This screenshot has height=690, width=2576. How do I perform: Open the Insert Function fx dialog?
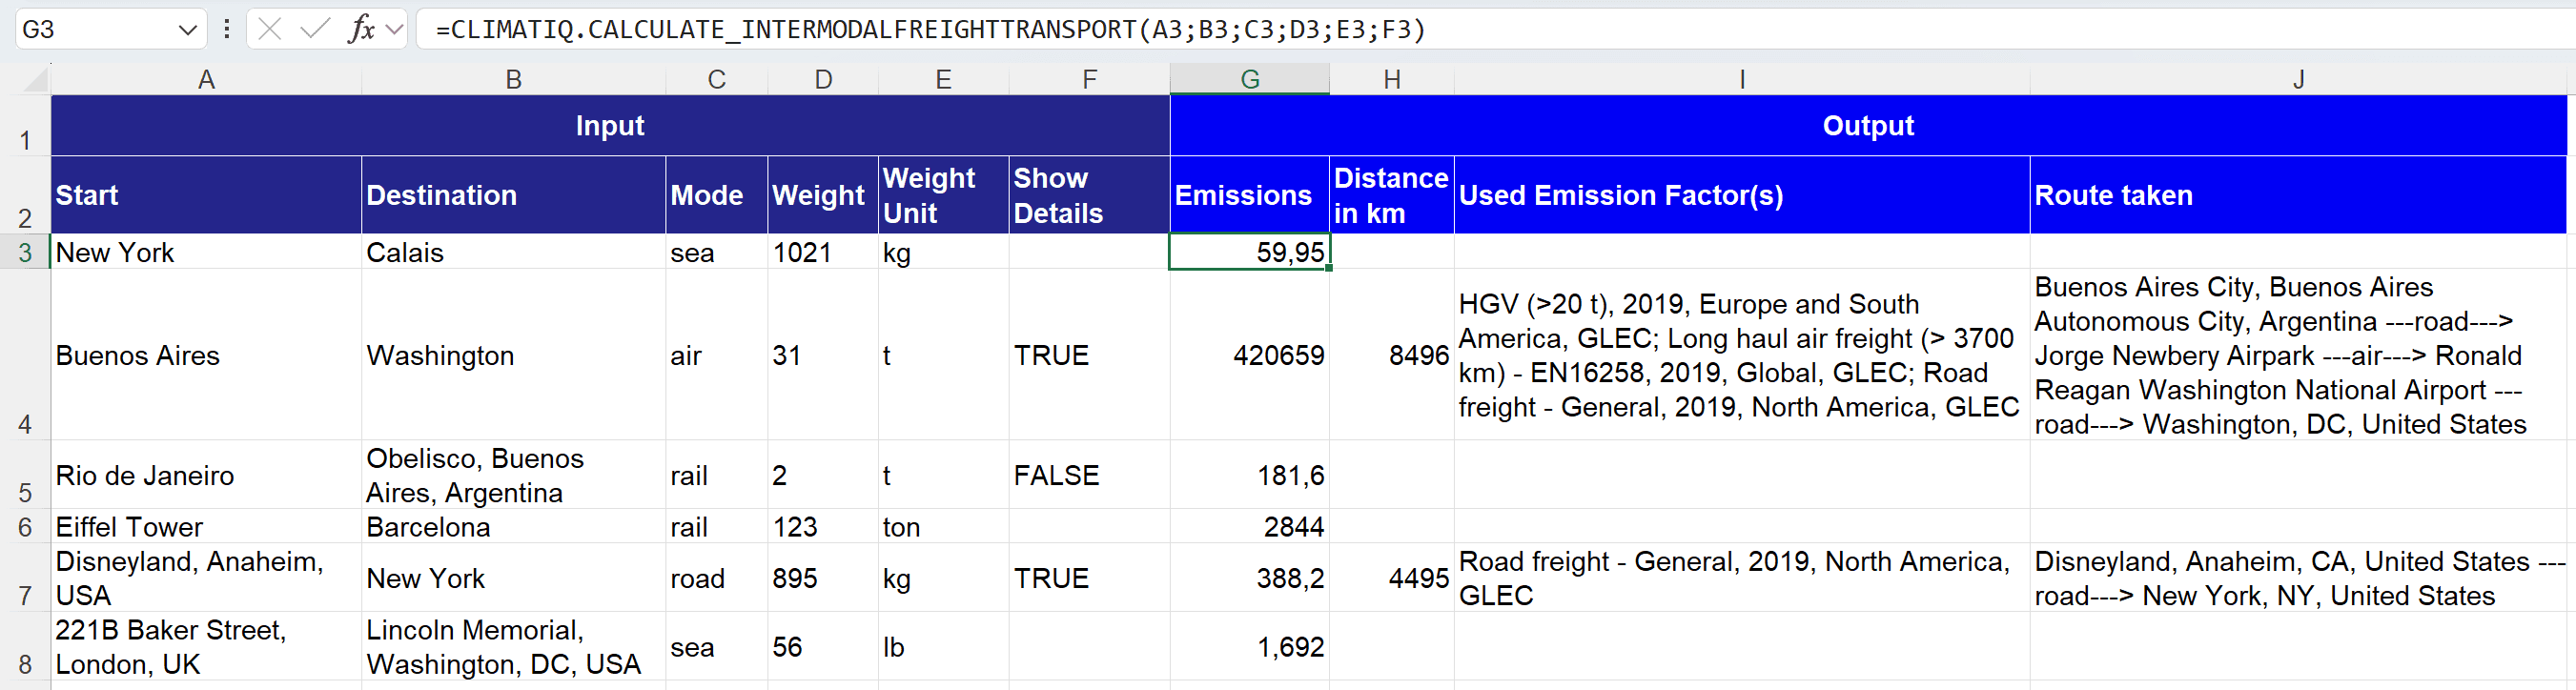(x=361, y=29)
